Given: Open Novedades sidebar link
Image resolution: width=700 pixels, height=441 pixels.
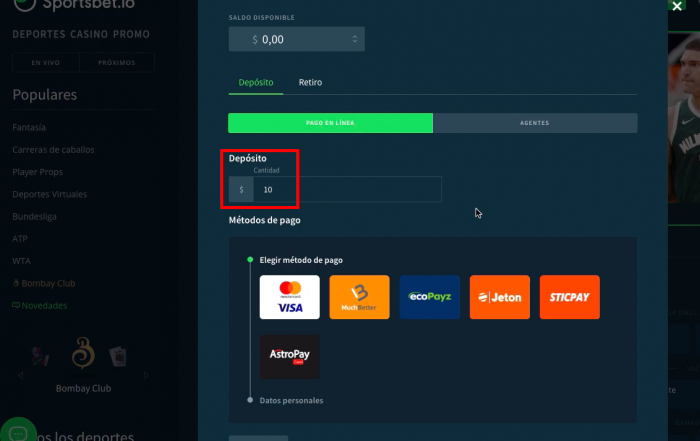Looking at the screenshot, I should coord(40,306).
